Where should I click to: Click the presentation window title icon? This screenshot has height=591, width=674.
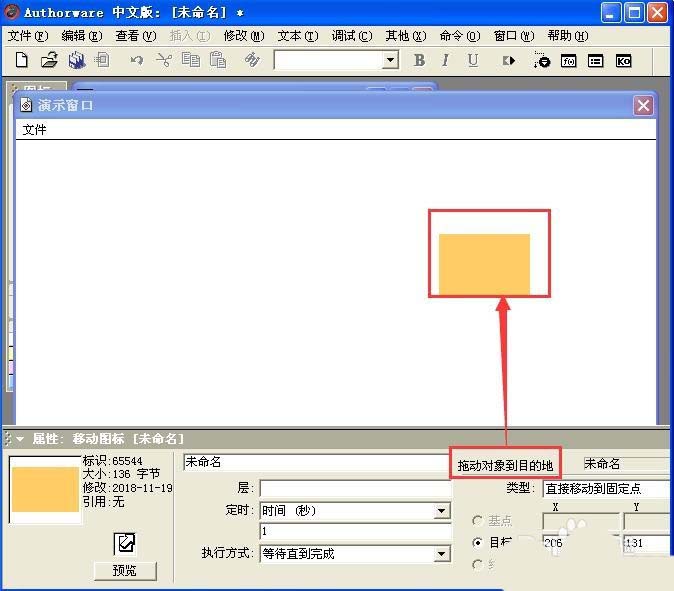pos(26,105)
